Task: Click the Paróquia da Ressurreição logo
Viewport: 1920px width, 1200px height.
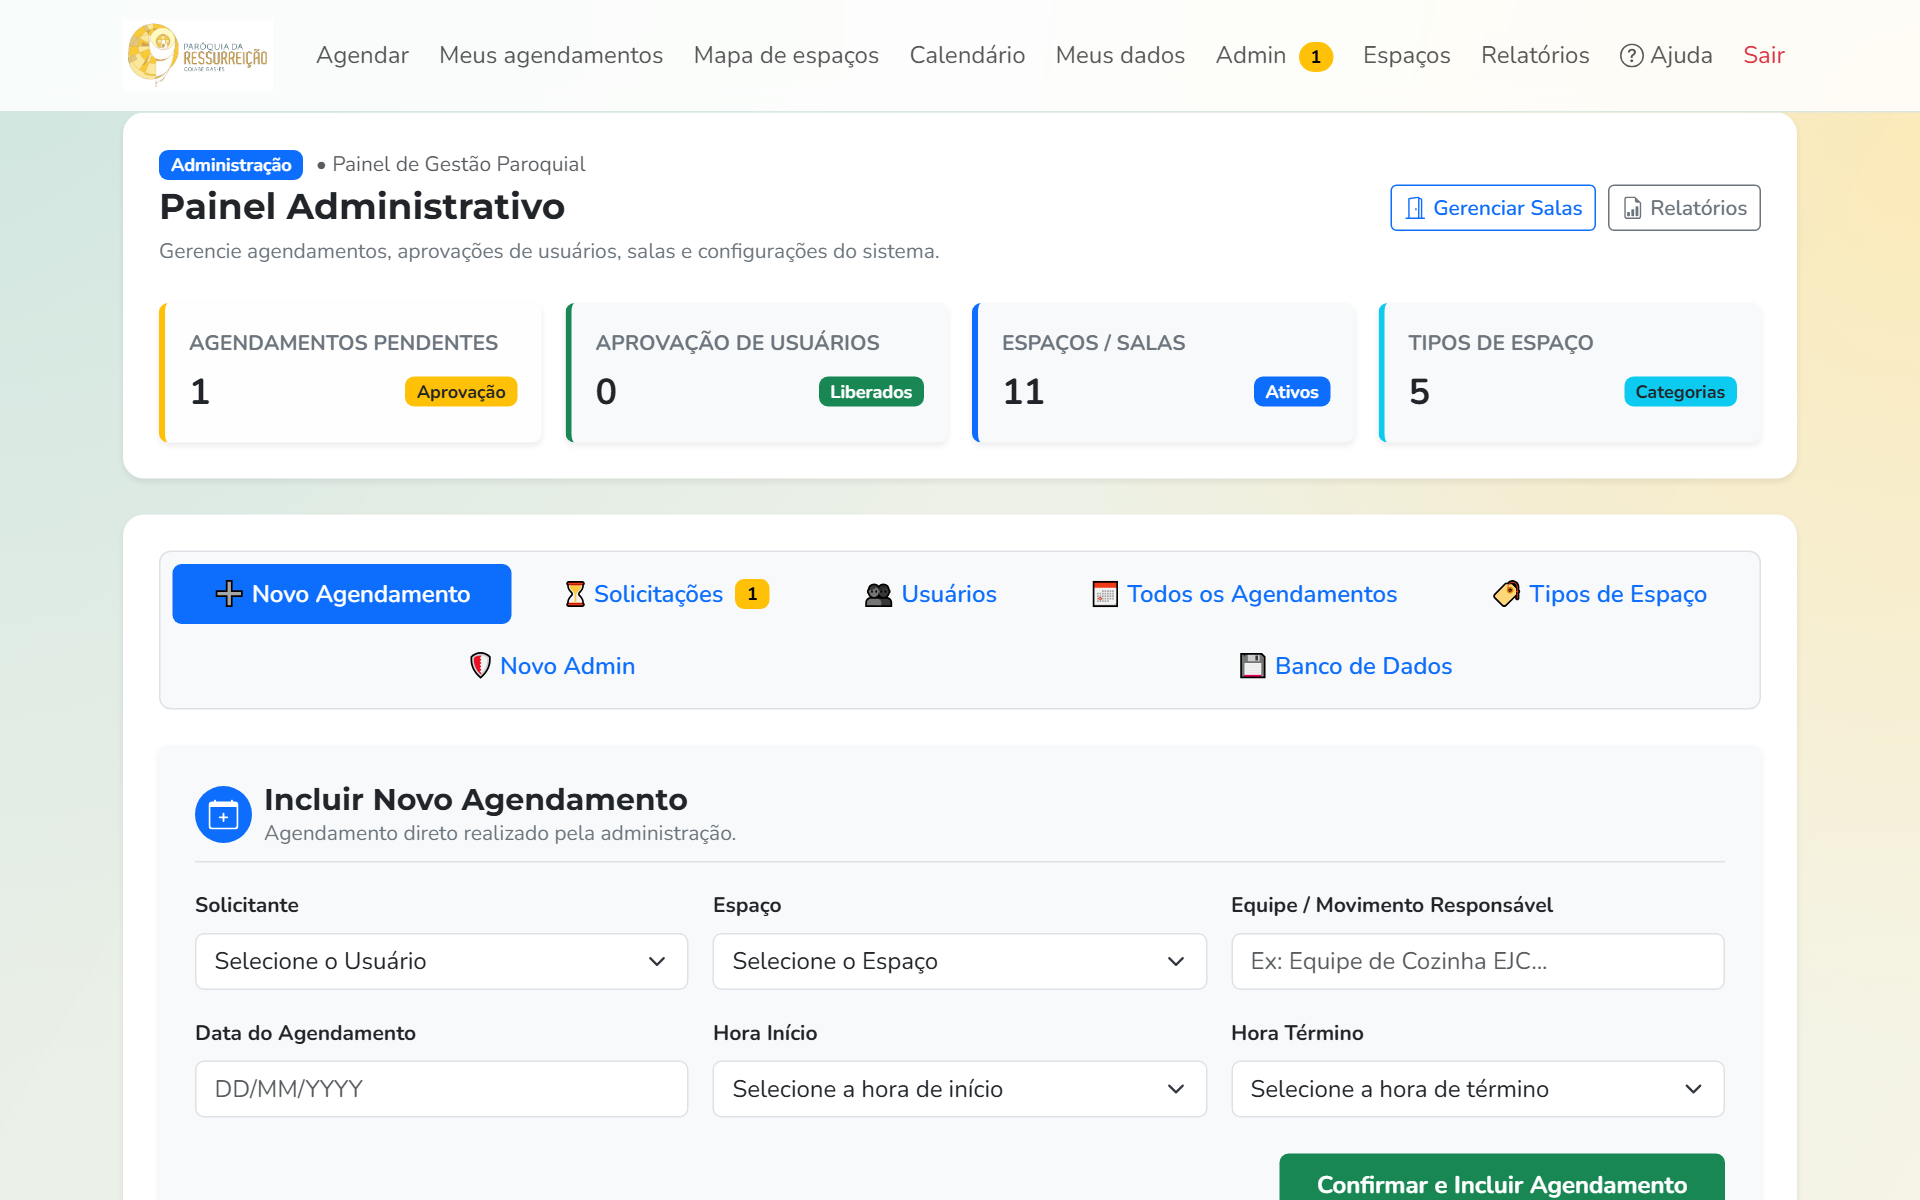Action: (x=198, y=55)
